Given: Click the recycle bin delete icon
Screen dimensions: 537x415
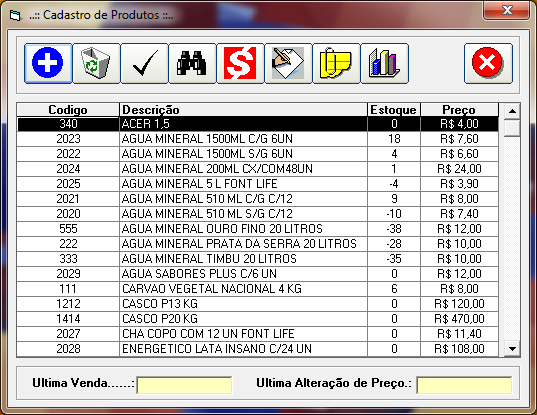Looking at the screenshot, I should (96, 63).
